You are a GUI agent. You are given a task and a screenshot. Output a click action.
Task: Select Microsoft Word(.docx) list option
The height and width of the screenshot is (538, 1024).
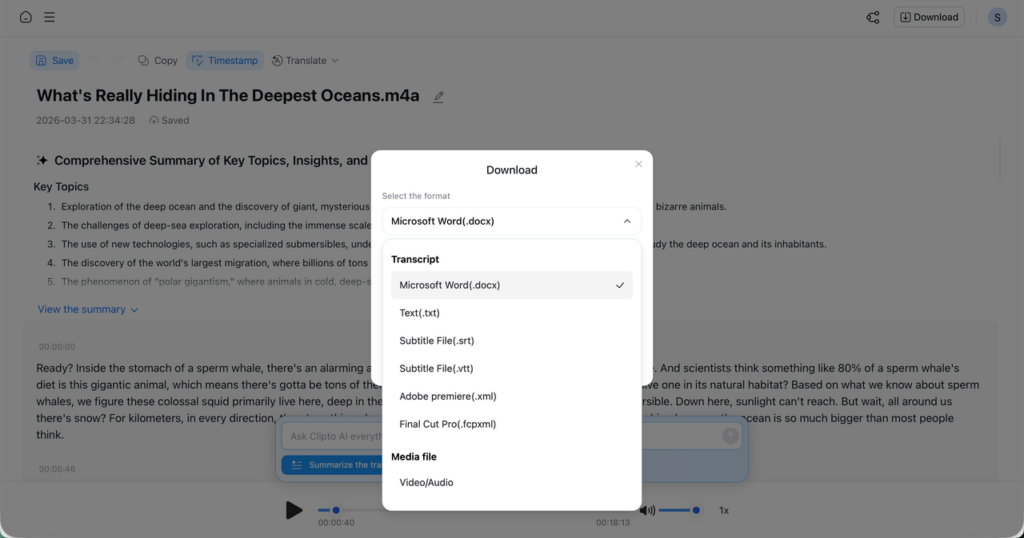click(511, 285)
